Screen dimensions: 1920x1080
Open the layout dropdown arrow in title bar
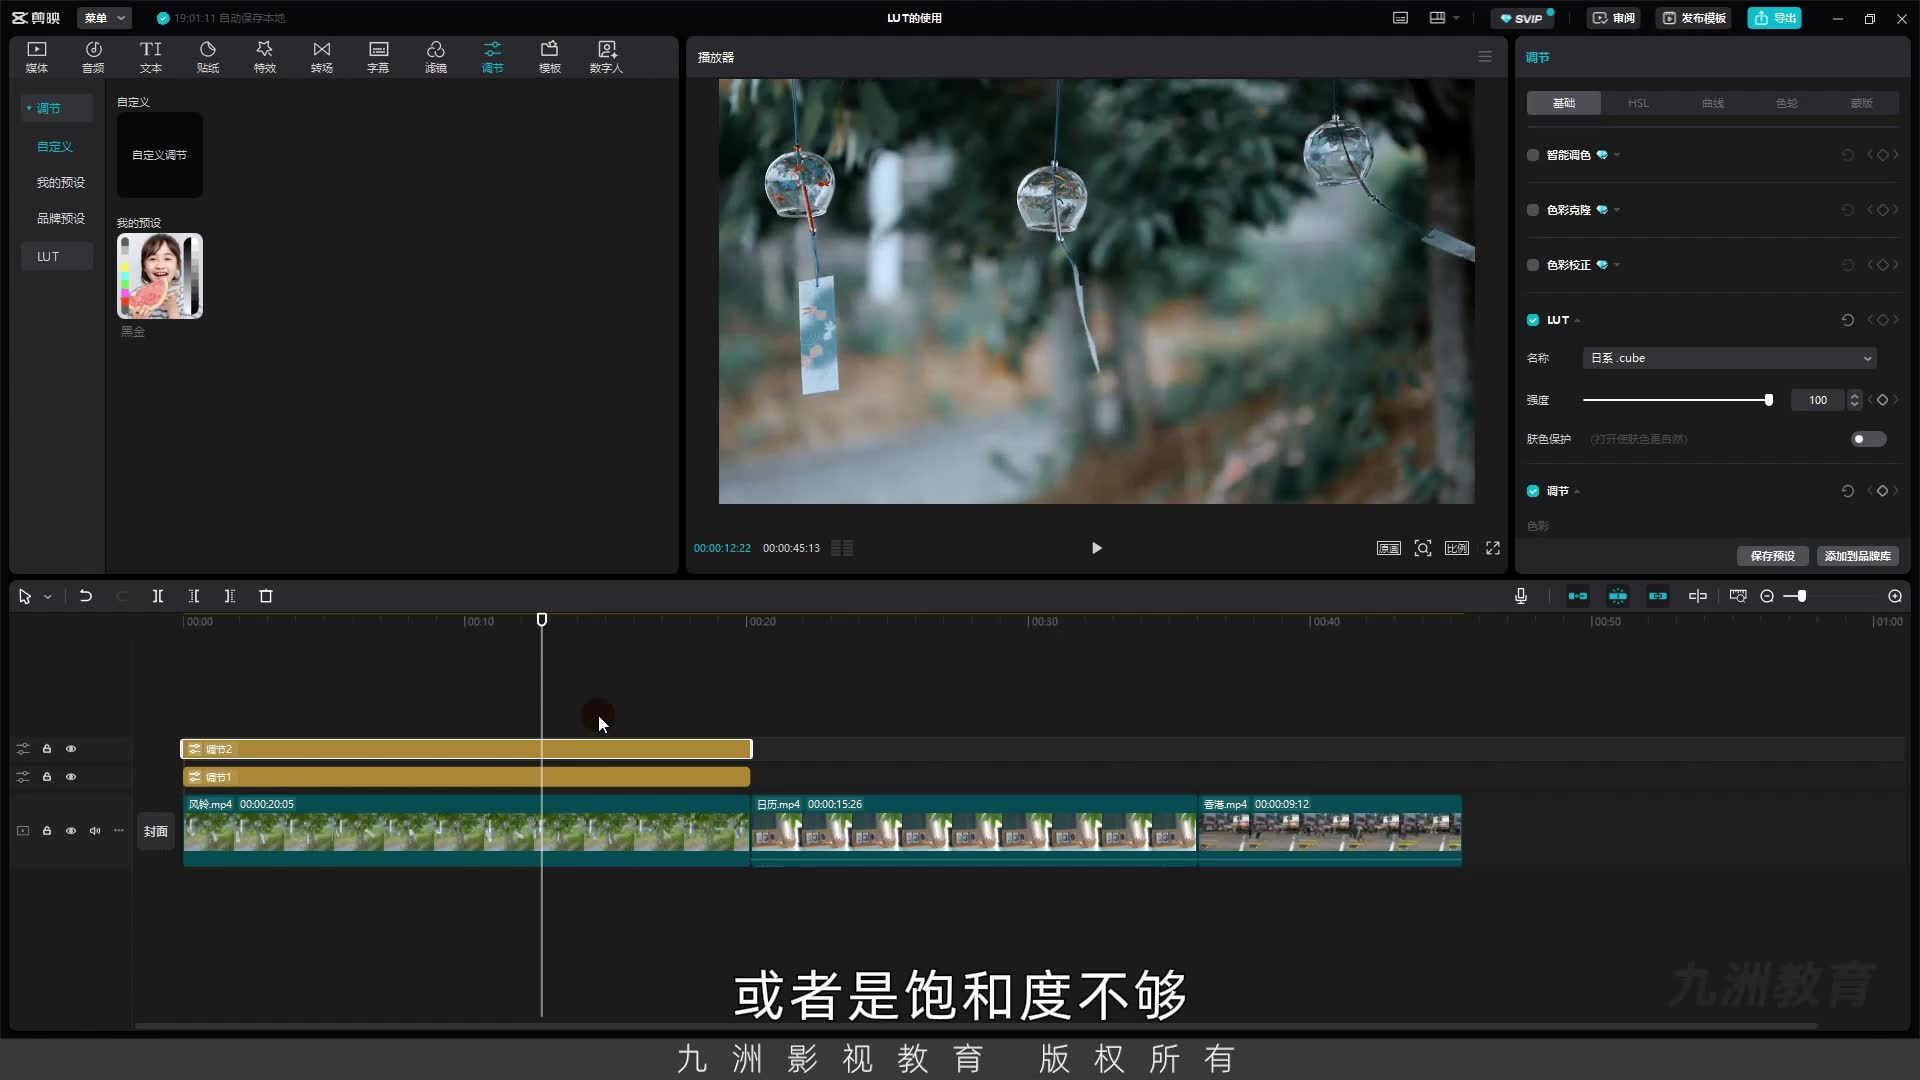tap(1456, 18)
